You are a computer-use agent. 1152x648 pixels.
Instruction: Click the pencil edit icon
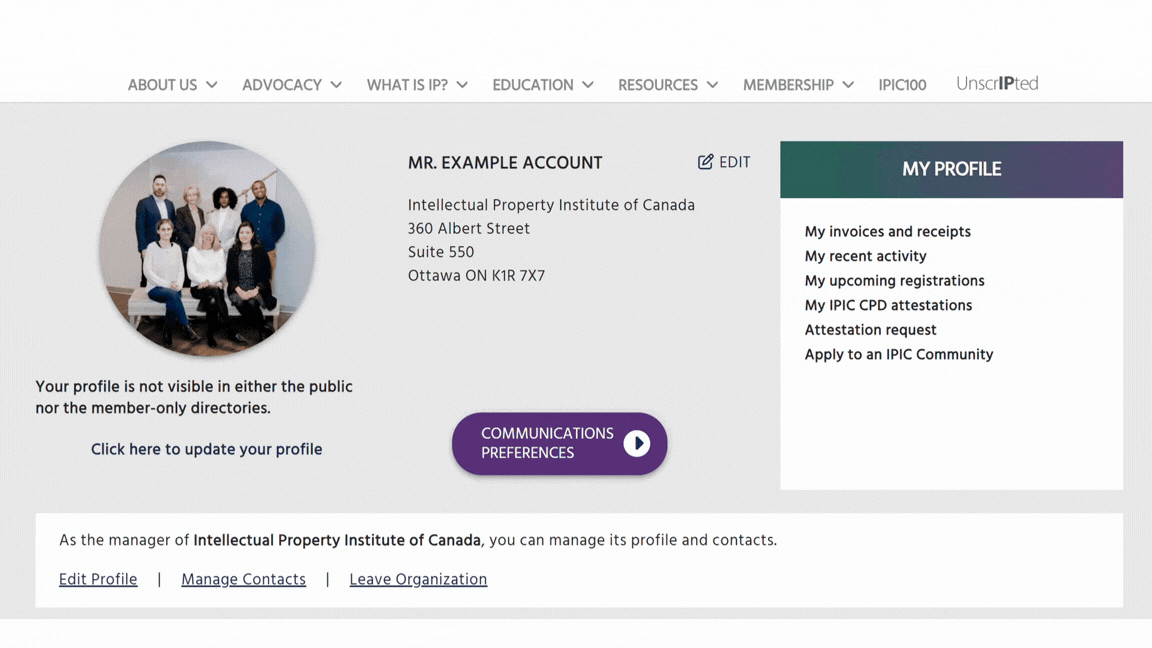[705, 162]
